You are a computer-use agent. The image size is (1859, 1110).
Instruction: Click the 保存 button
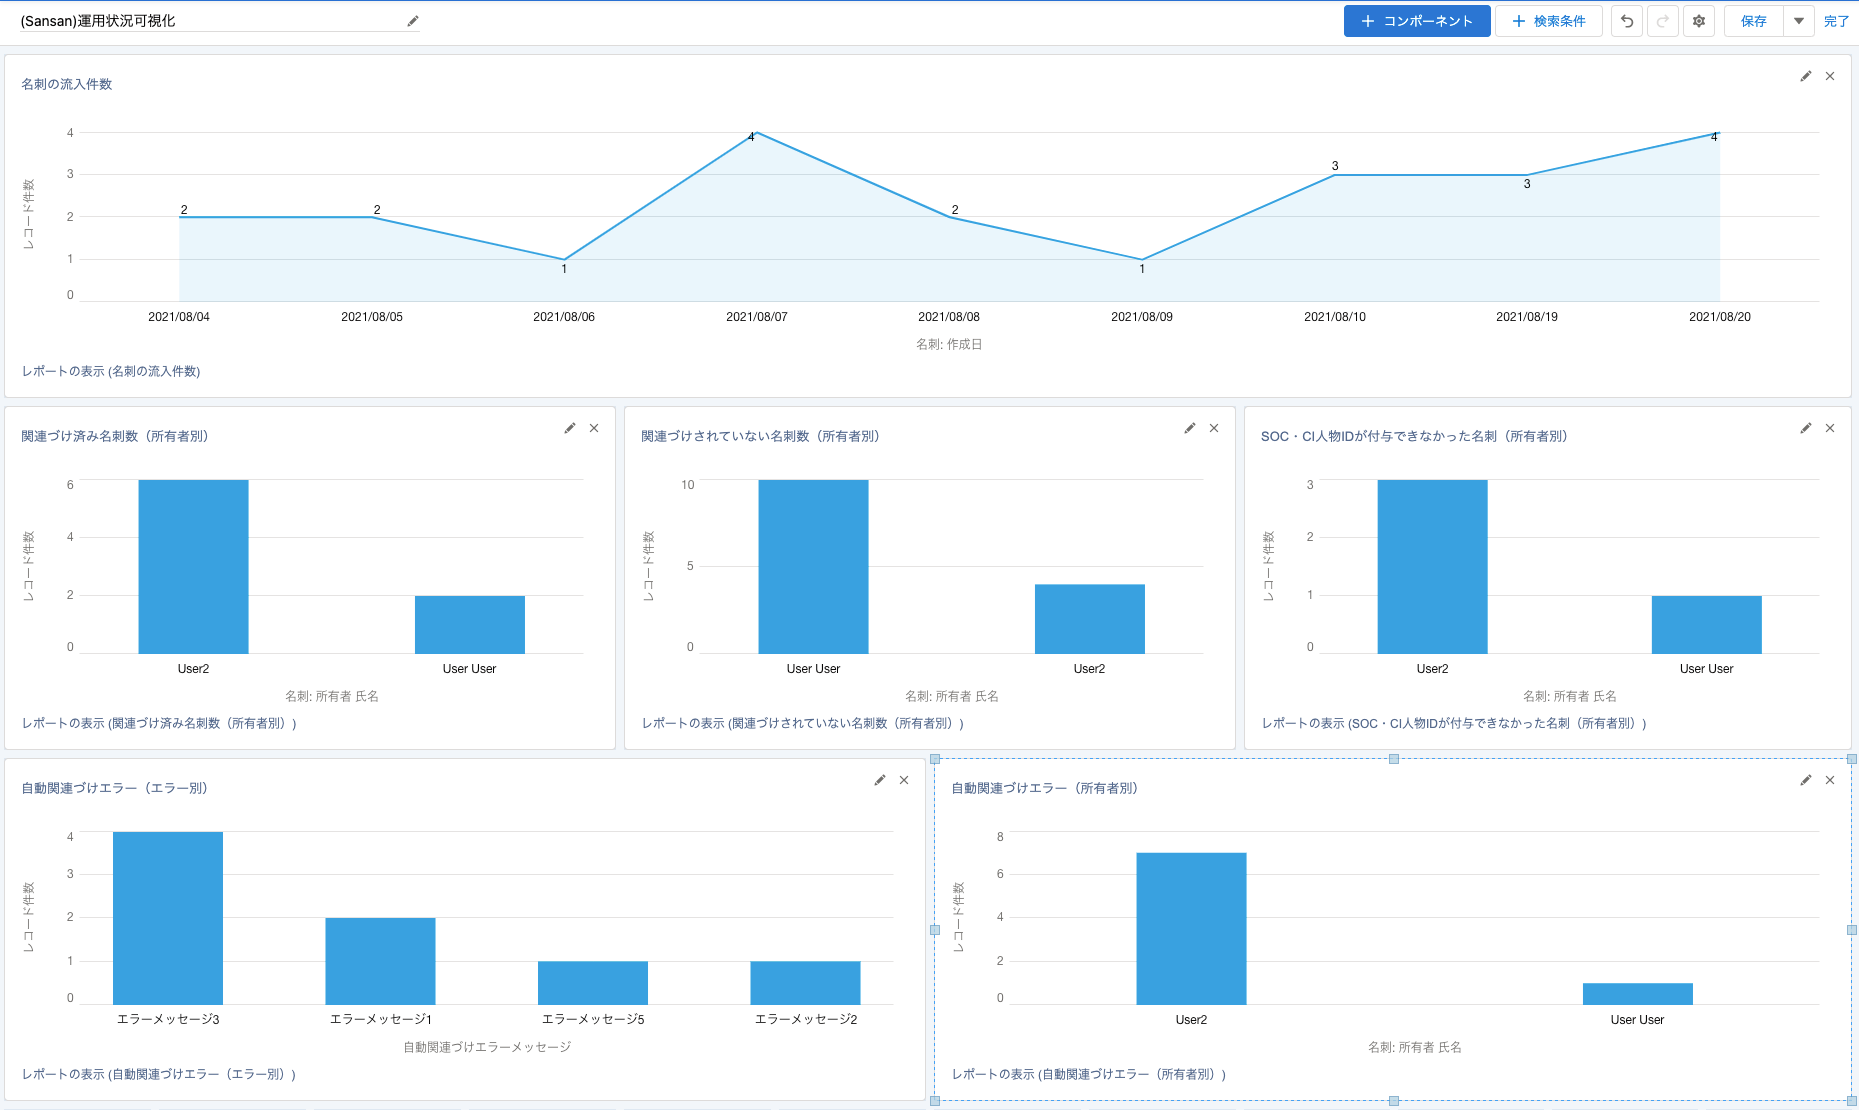(1754, 21)
